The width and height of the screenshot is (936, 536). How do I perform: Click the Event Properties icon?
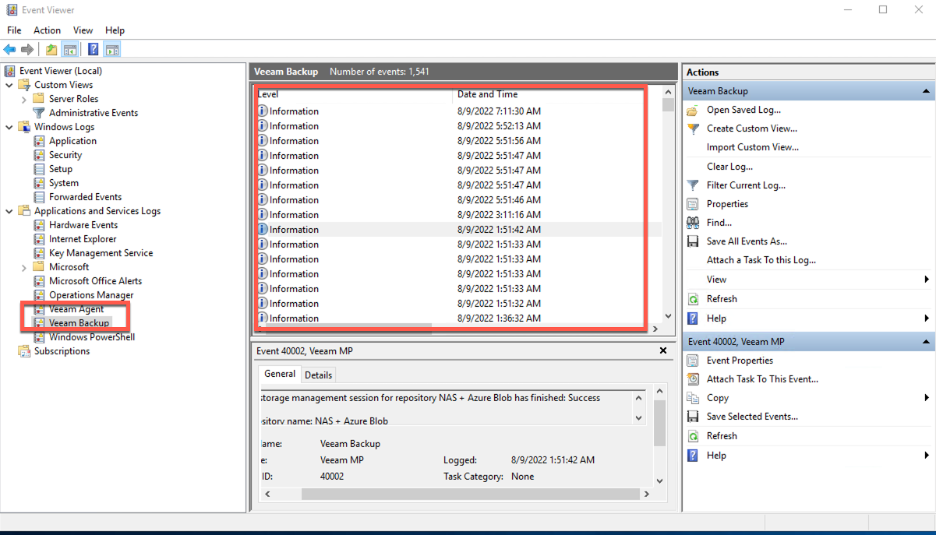click(693, 361)
